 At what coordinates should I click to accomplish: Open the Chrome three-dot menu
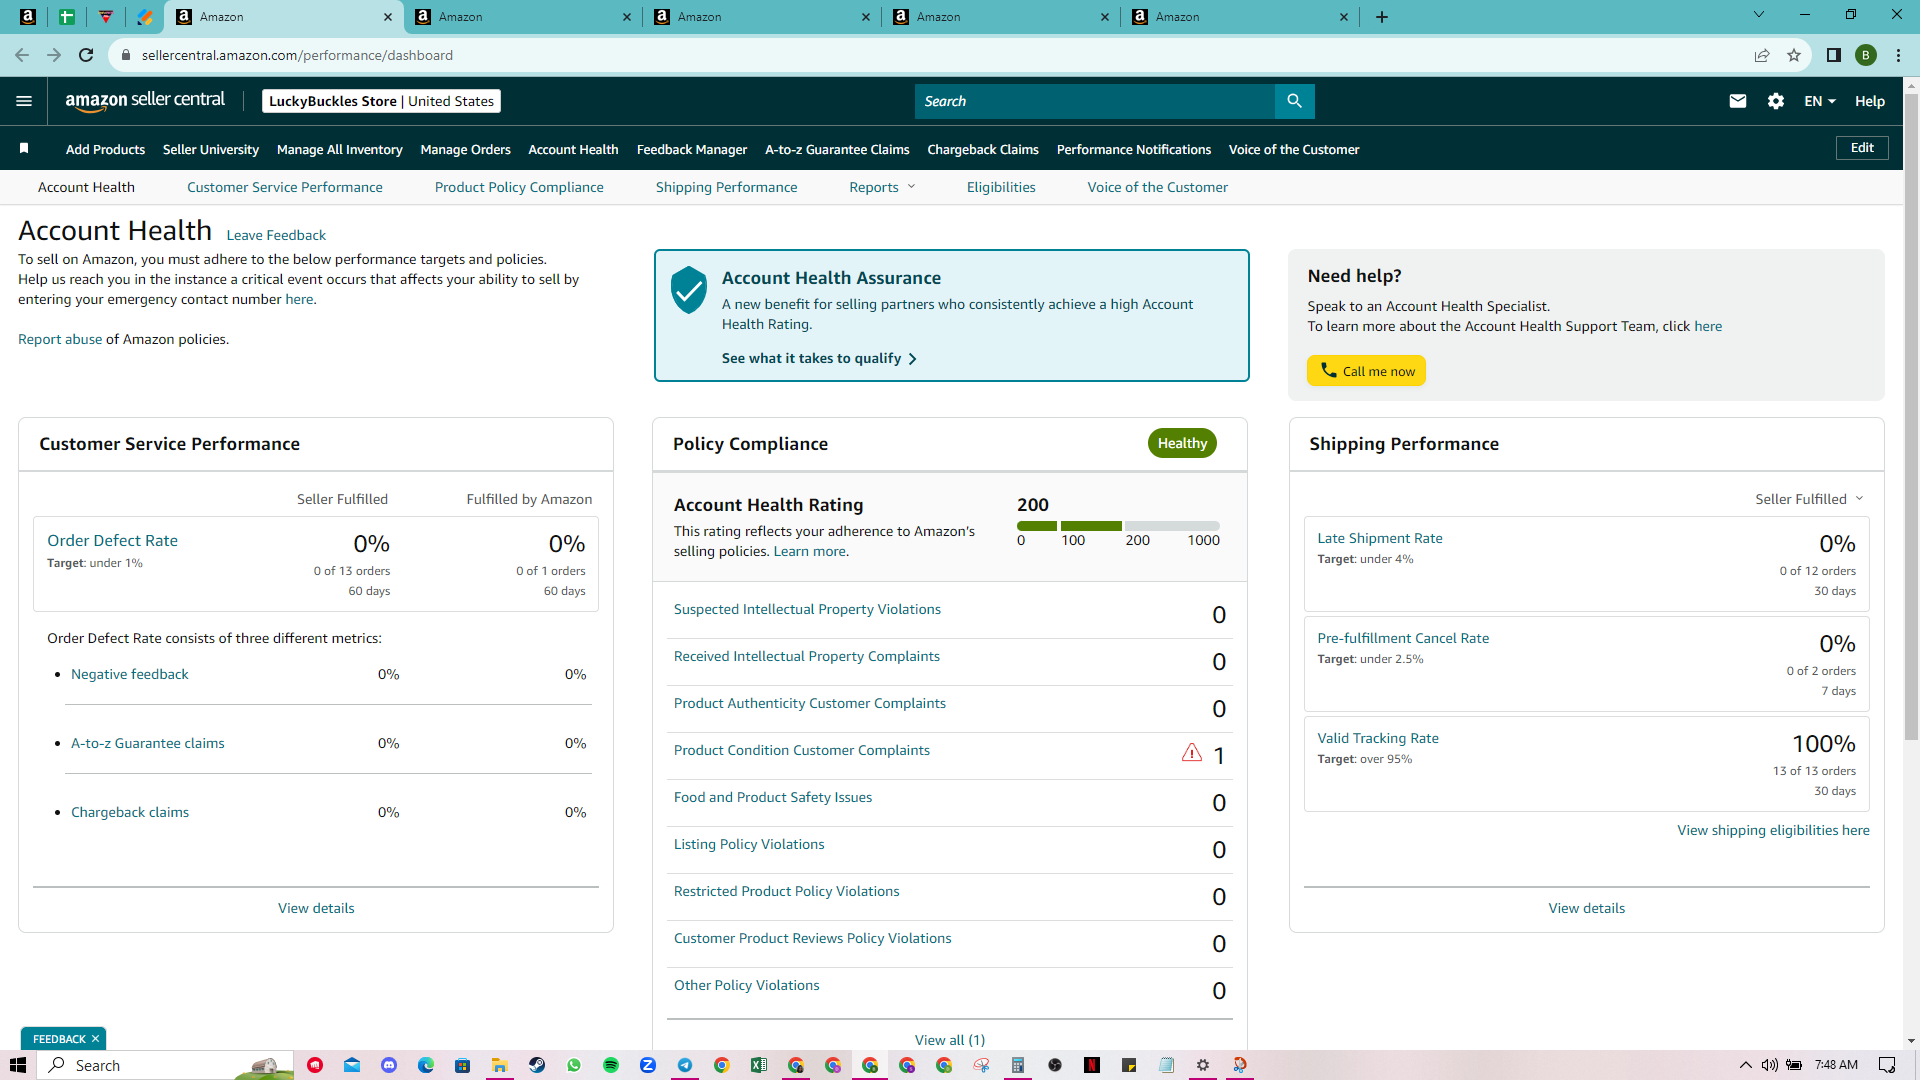click(1898, 55)
